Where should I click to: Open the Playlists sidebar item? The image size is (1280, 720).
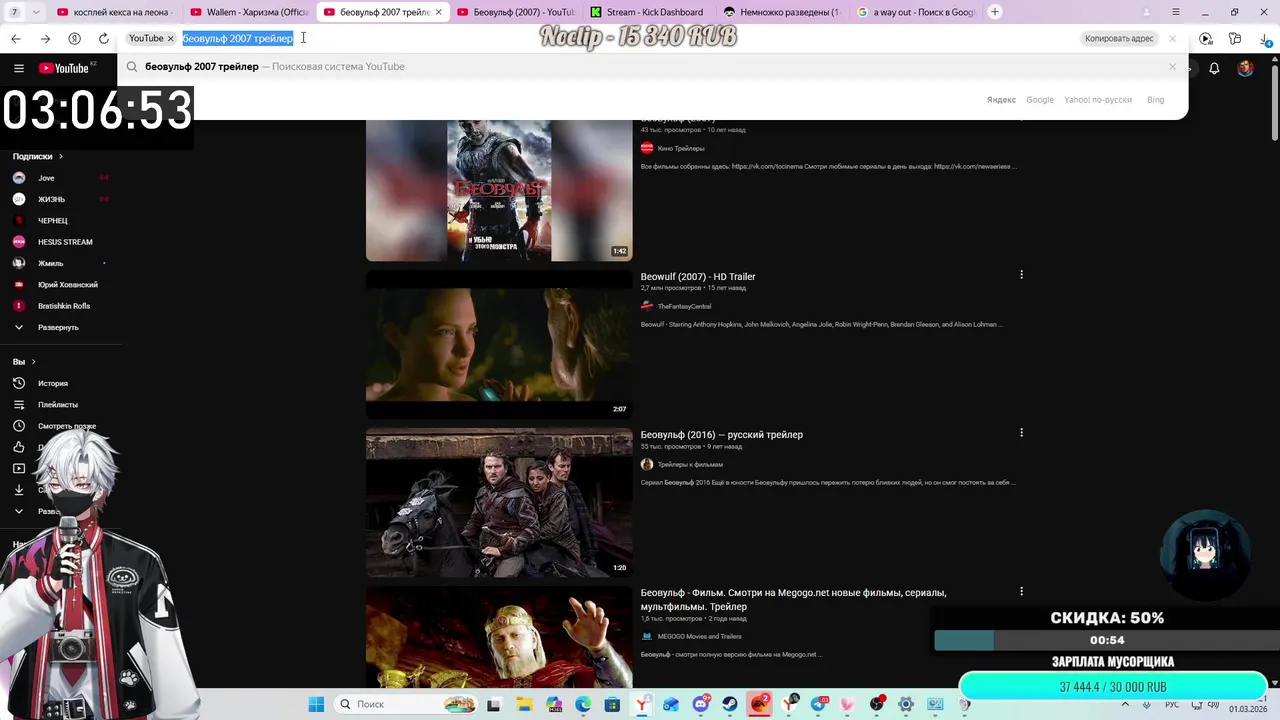pyautogui.click(x=57, y=405)
